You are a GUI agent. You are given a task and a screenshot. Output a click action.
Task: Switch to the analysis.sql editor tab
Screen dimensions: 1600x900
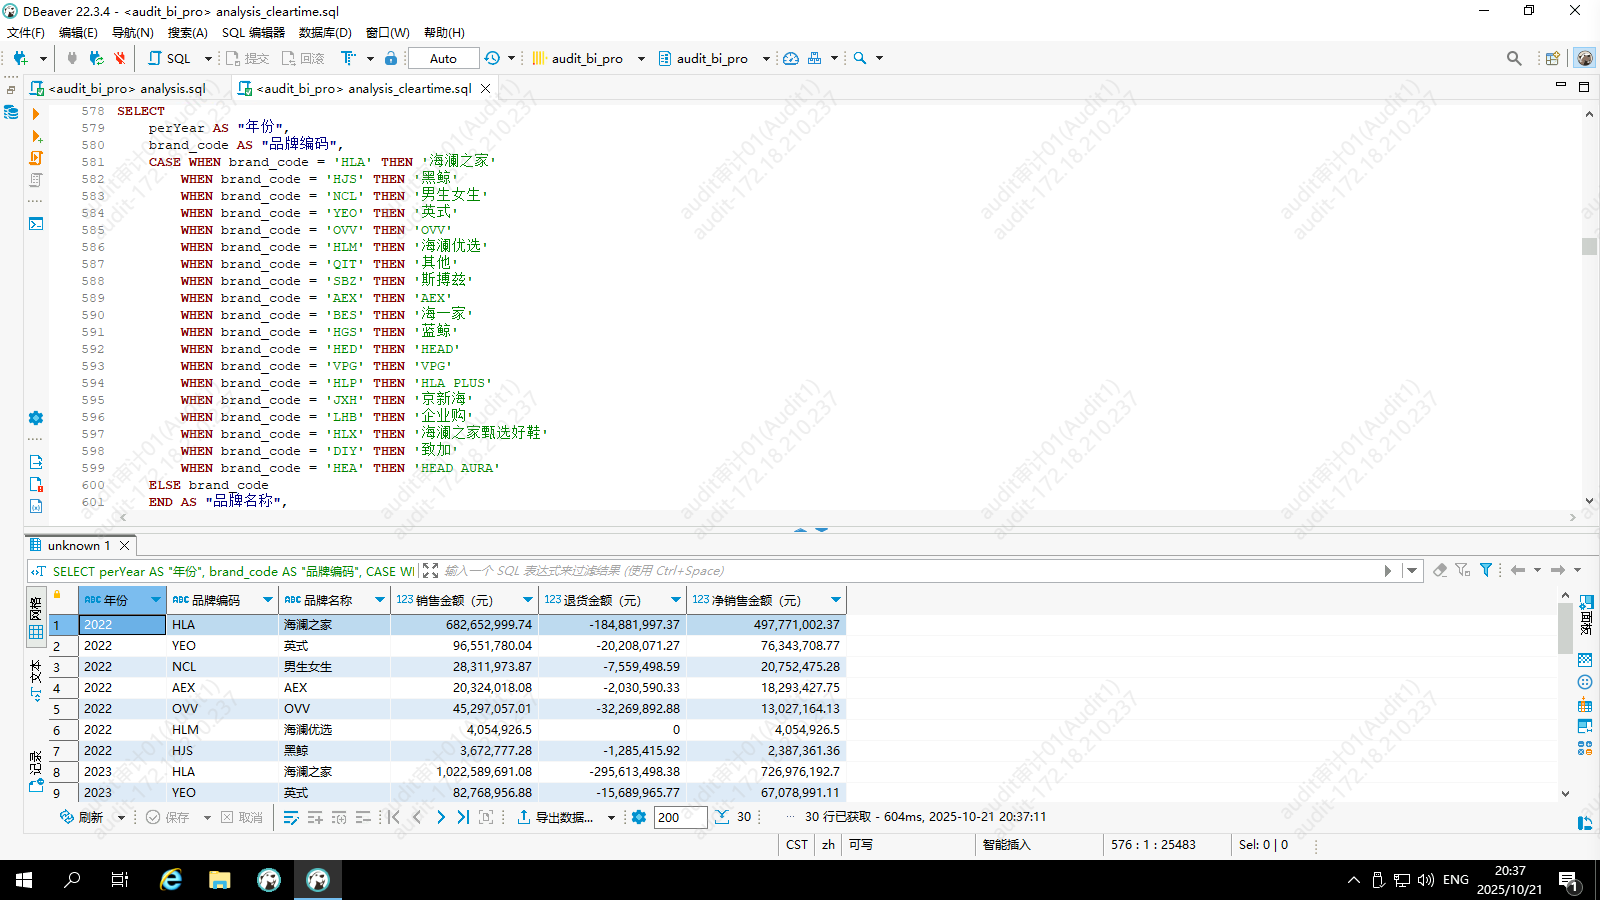click(x=127, y=88)
